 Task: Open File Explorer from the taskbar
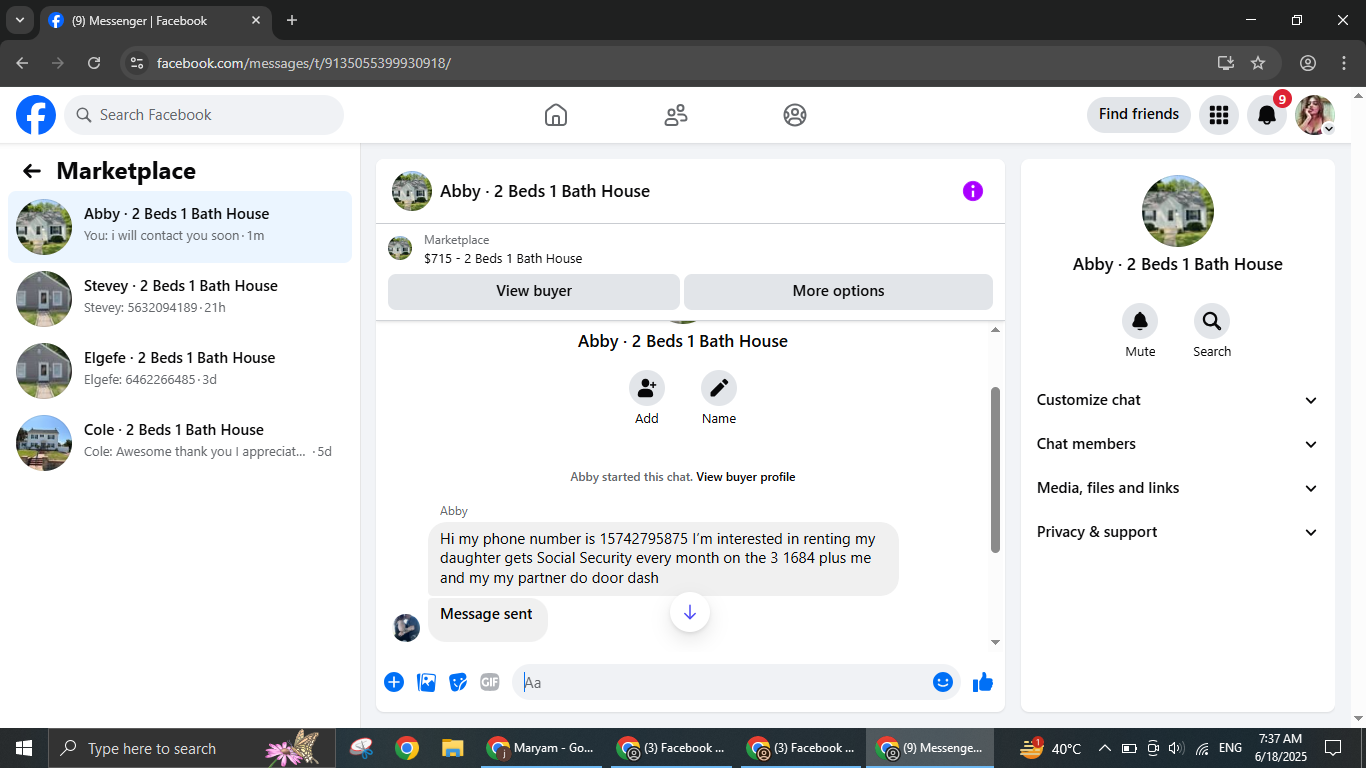(x=453, y=748)
